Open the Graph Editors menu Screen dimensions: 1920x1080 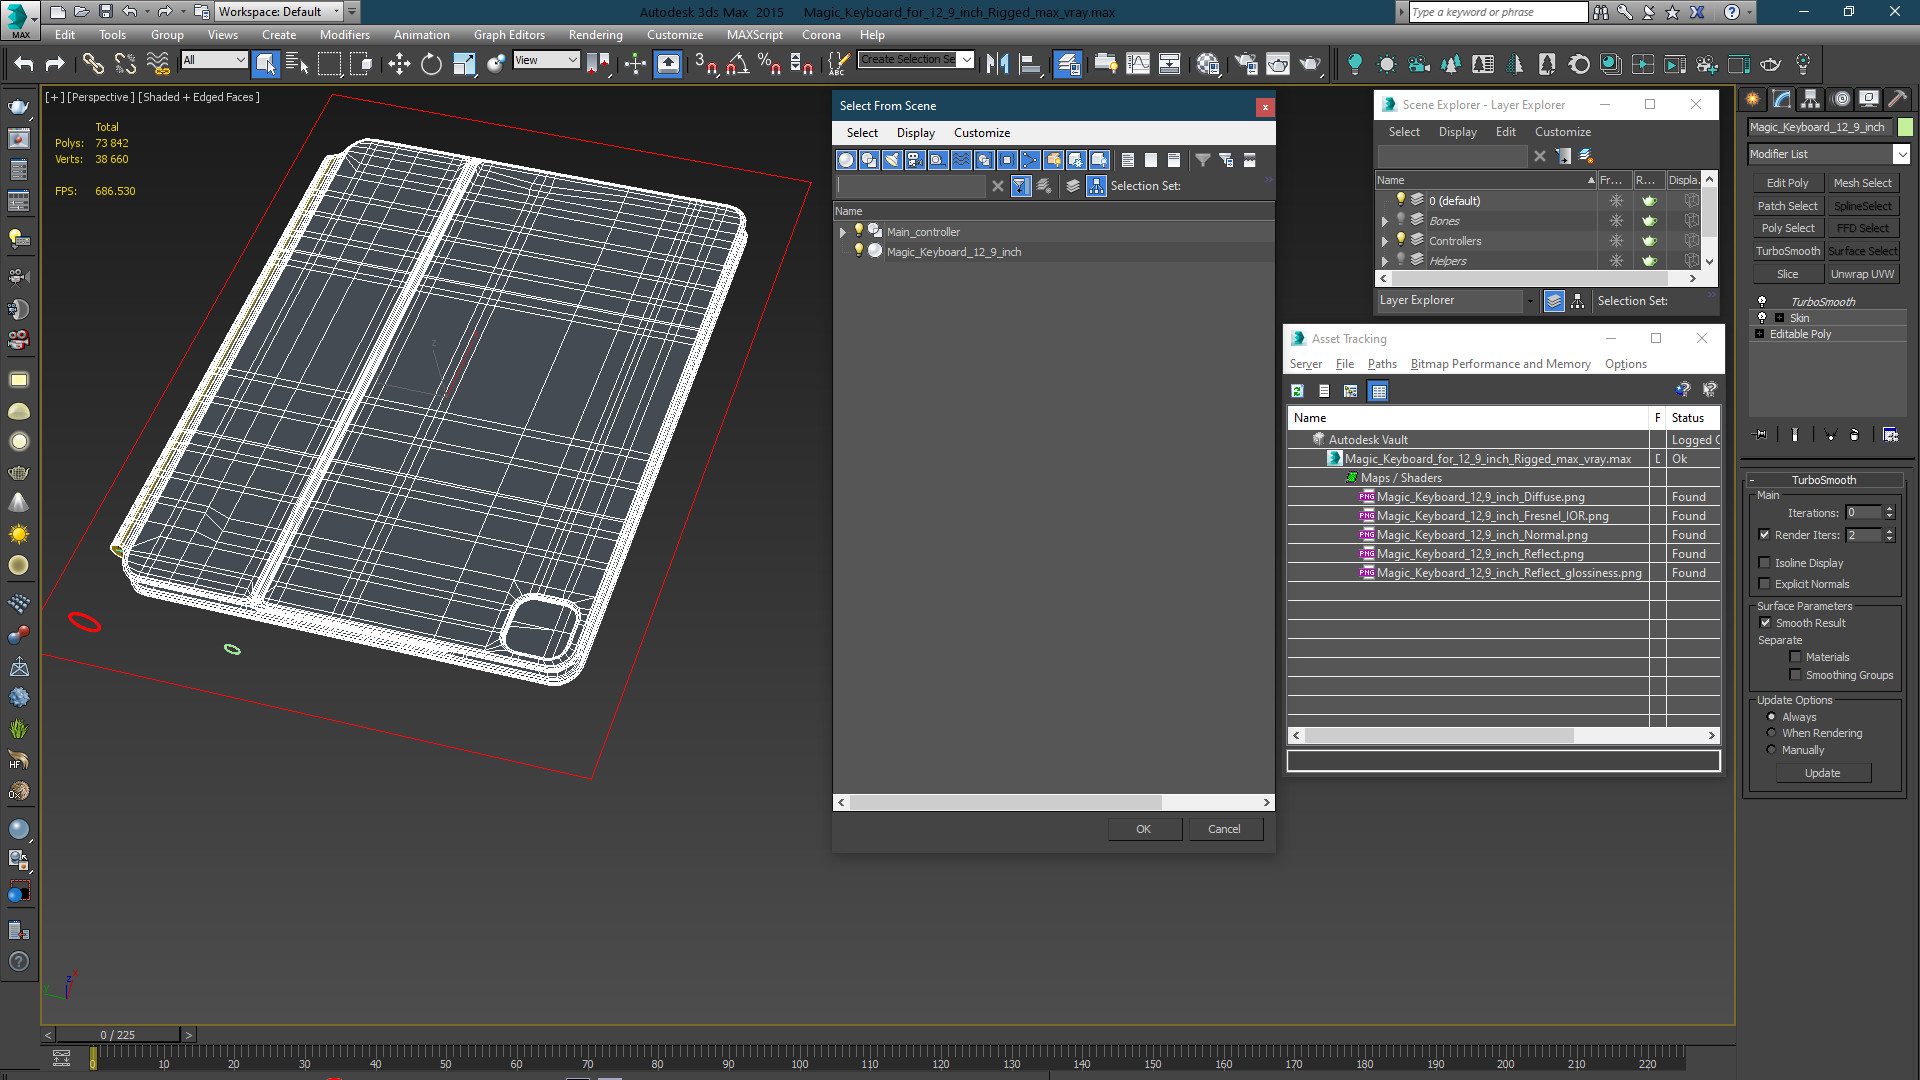pyautogui.click(x=509, y=35)
